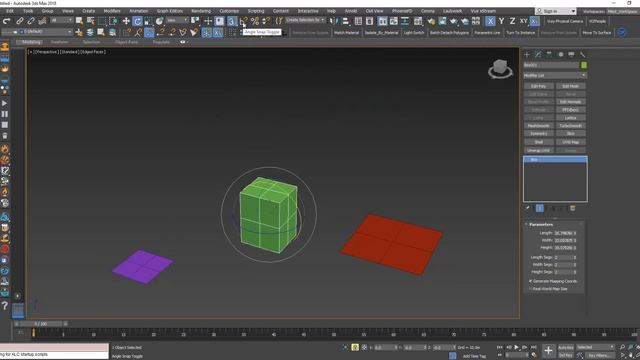
Task: Click the viewport ViewCube
Action: tap(500, 68)
